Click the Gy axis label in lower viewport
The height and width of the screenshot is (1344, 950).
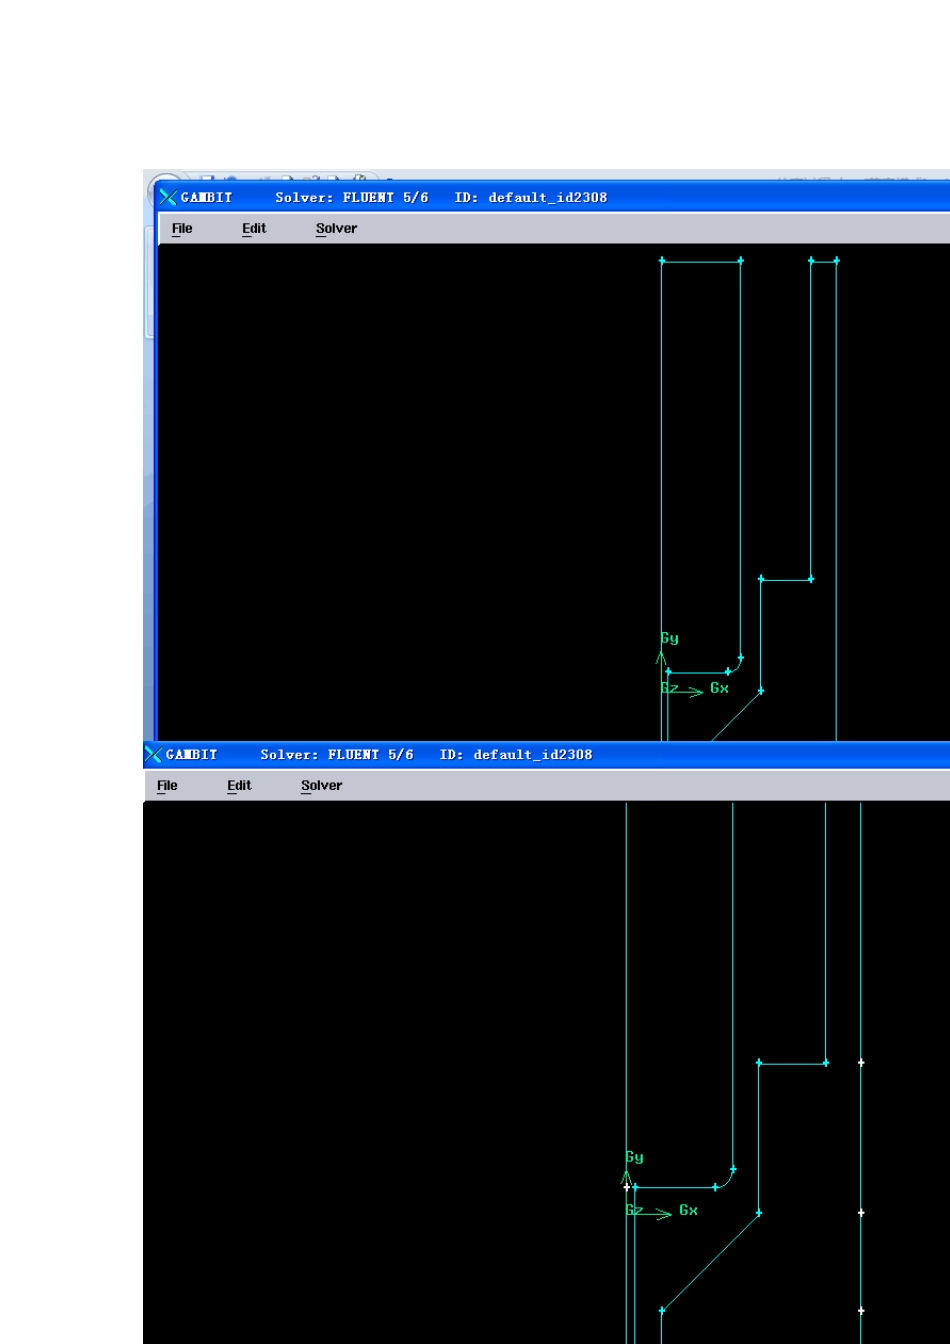point(634,1157)
